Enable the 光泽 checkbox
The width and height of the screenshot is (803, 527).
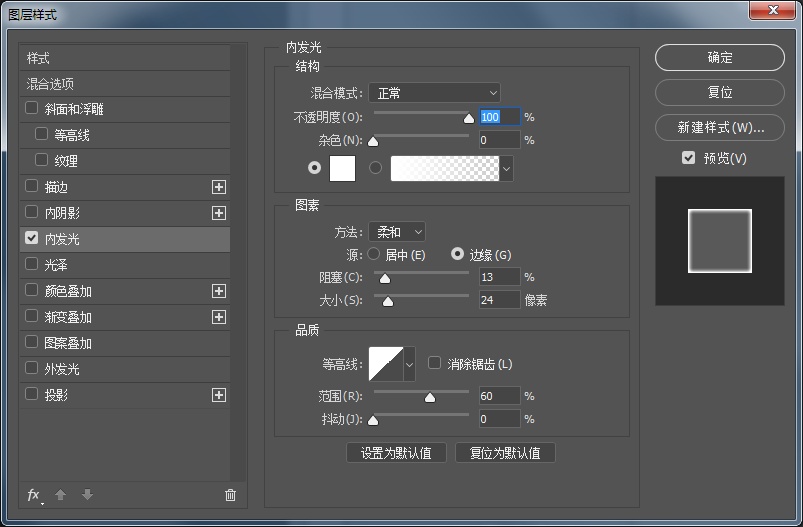pos(31,264)
